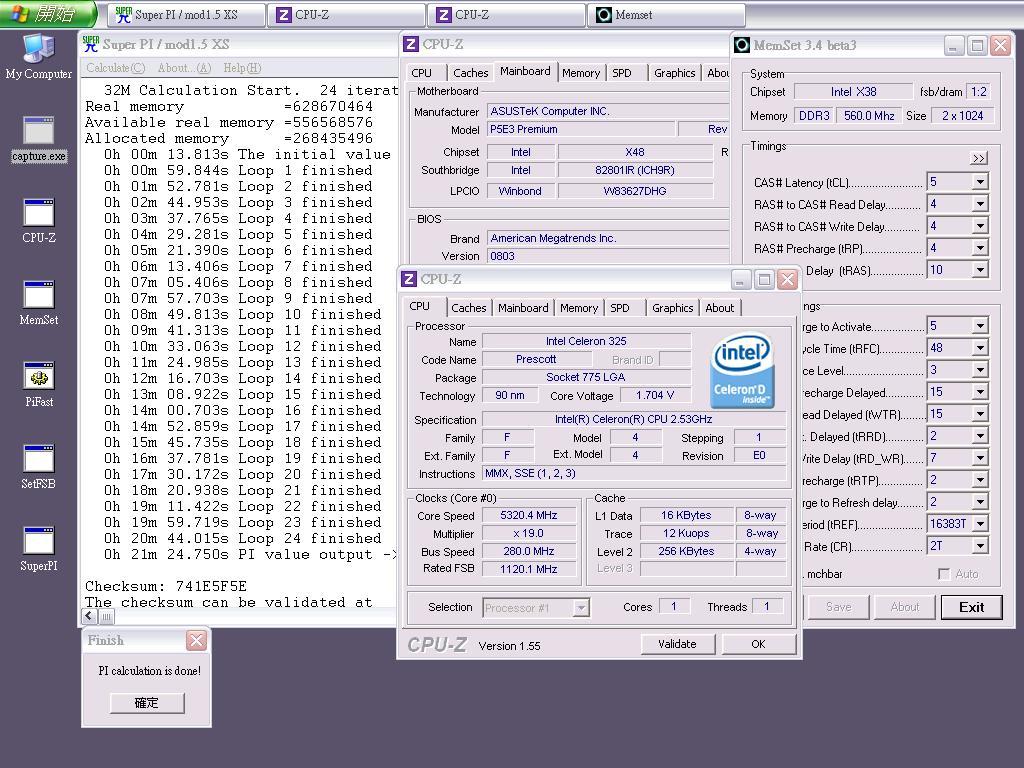Open Graphics tab in front CPU-Z
Image resolution: width=1024 pixels, height=768 pixels.
[x=673, y=308]
